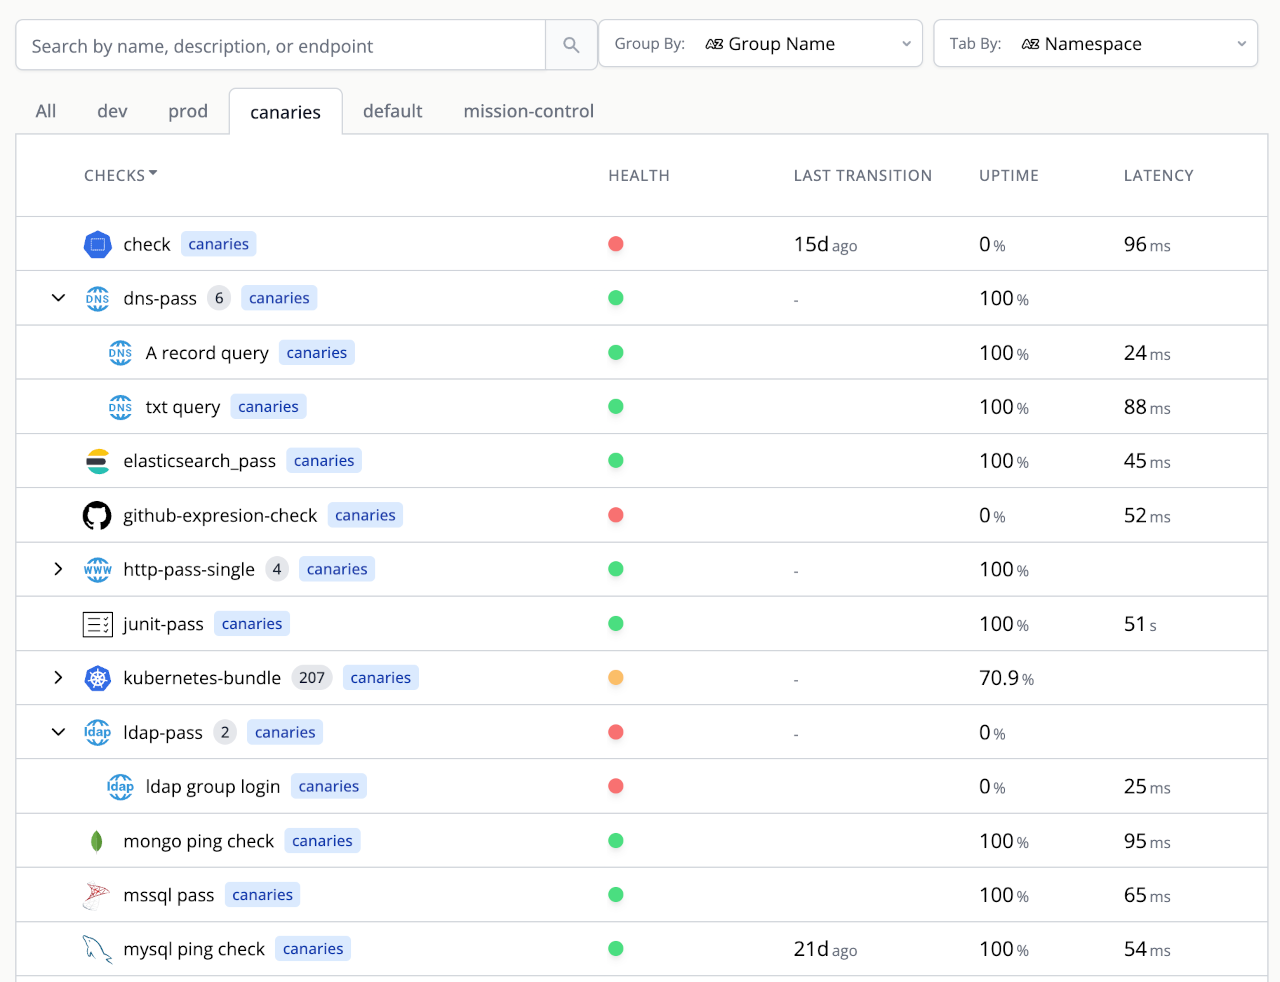Click the canaries badge on mysql ping check
1280x982 pixels.
[312, 948]
